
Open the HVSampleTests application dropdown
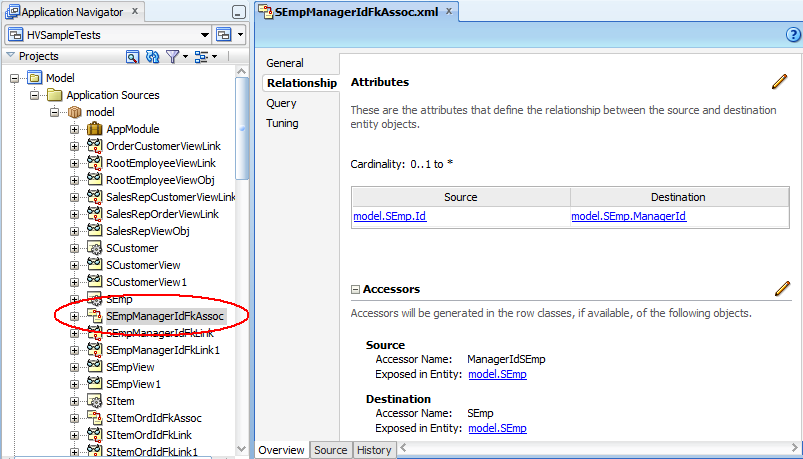click(205, 35)
